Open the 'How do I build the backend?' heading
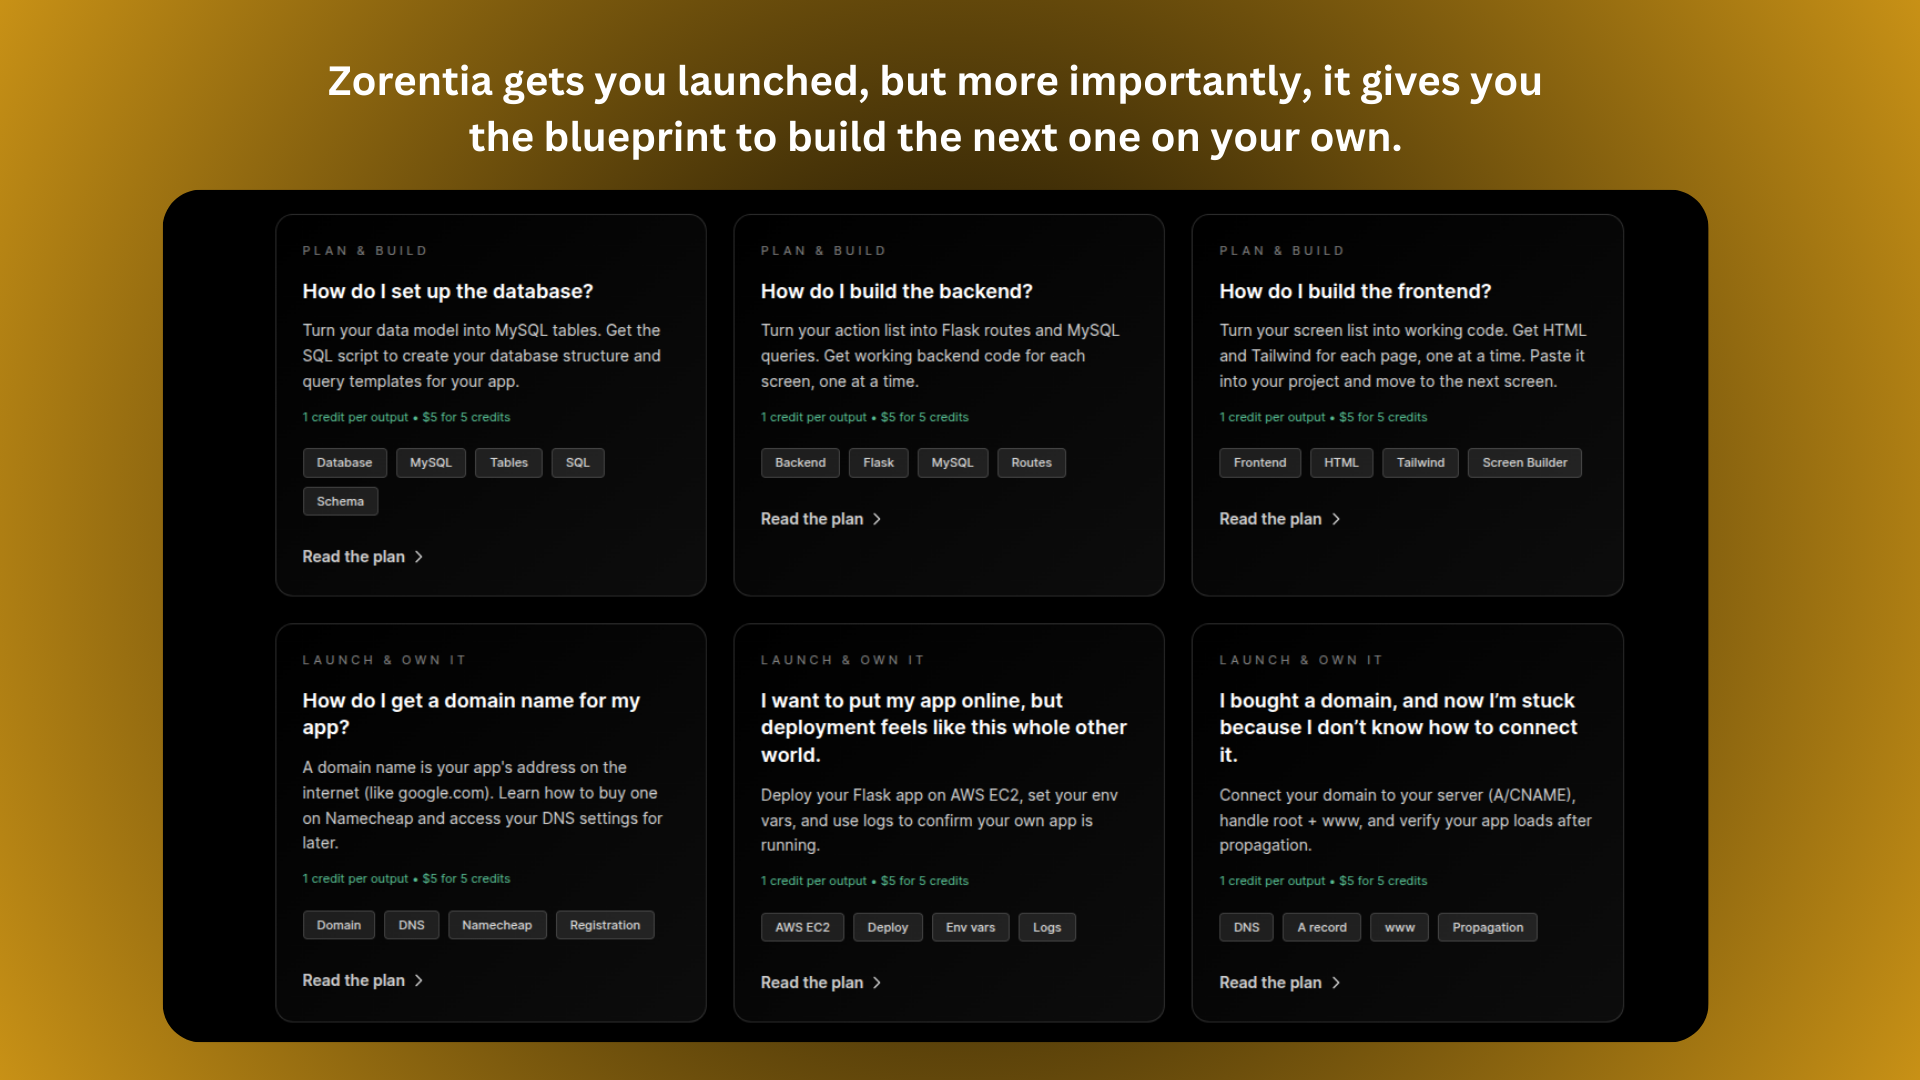The width and height of the screenshot is (1920, 1080). pos(896,292)
